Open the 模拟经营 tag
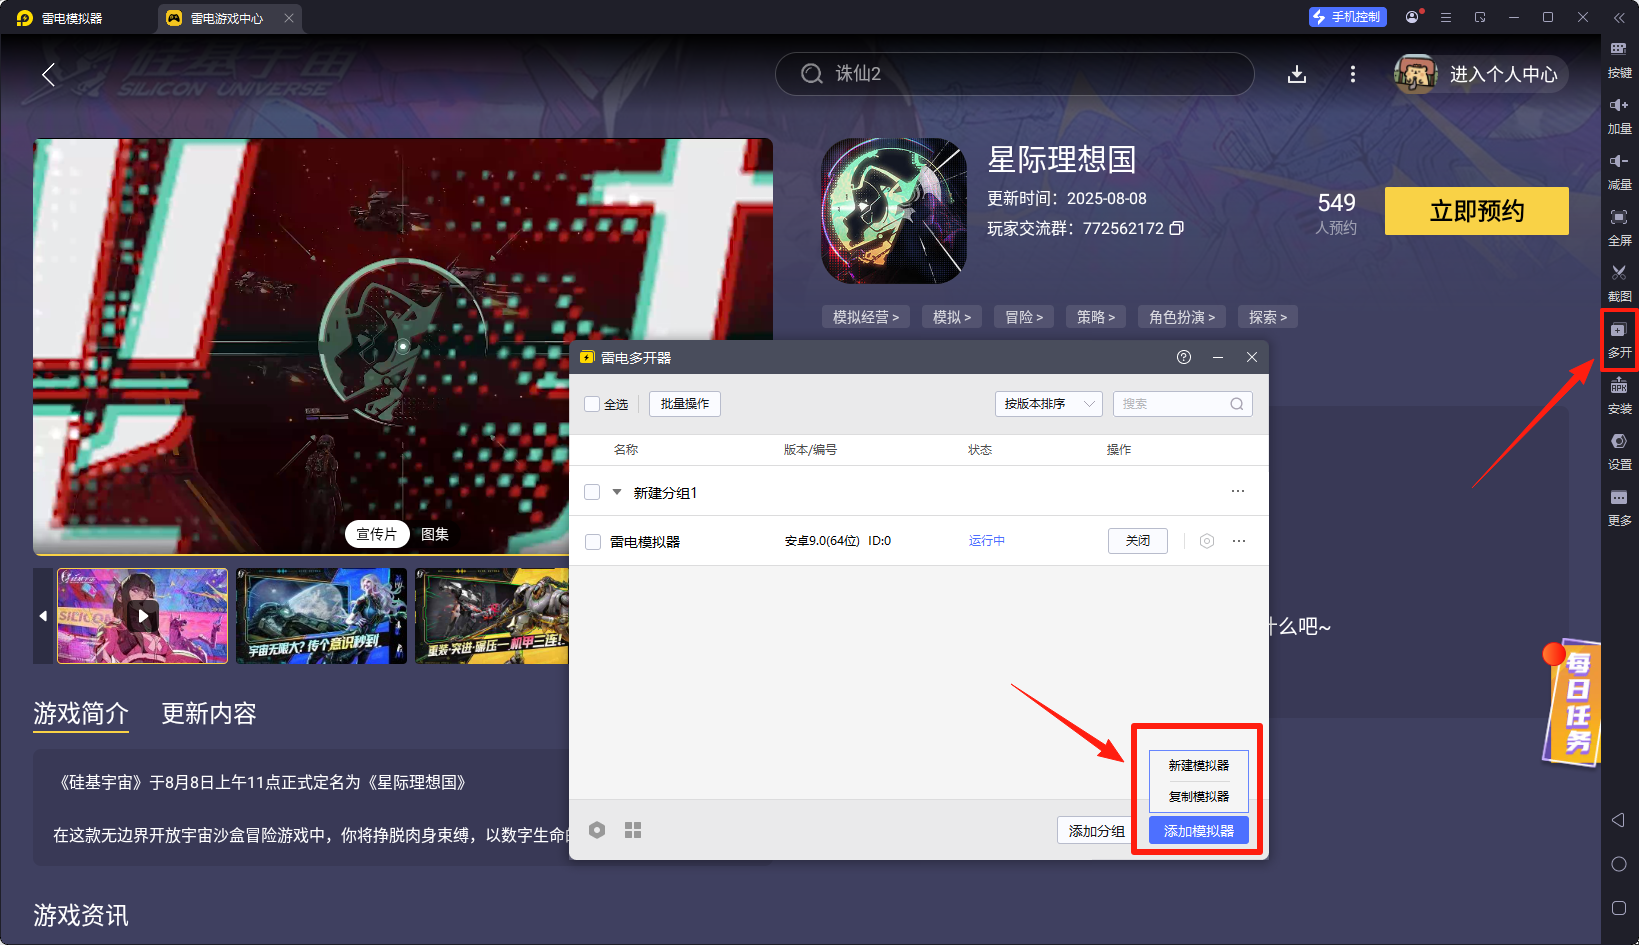1639x945 pixels. tap(866, 317)
